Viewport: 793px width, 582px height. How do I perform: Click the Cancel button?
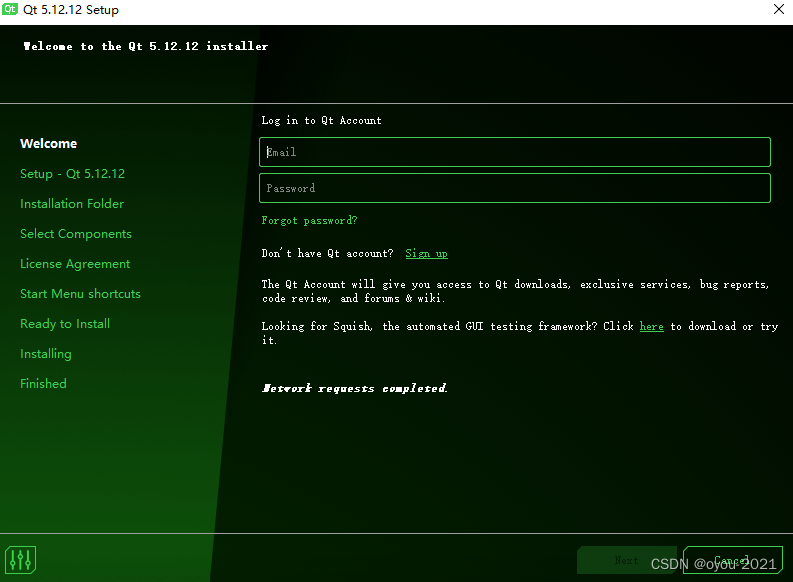732,560
